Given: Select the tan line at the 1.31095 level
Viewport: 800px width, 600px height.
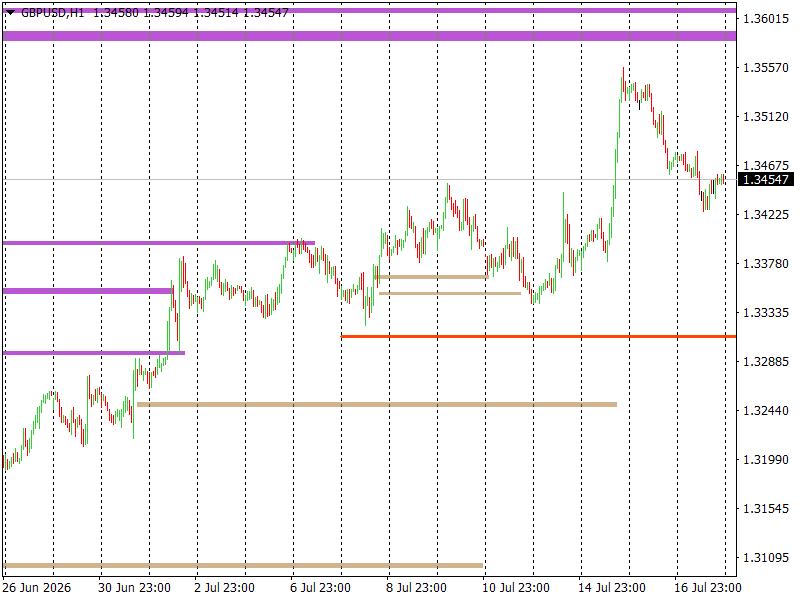Looking at the screenshot, I should click(243, 565).
